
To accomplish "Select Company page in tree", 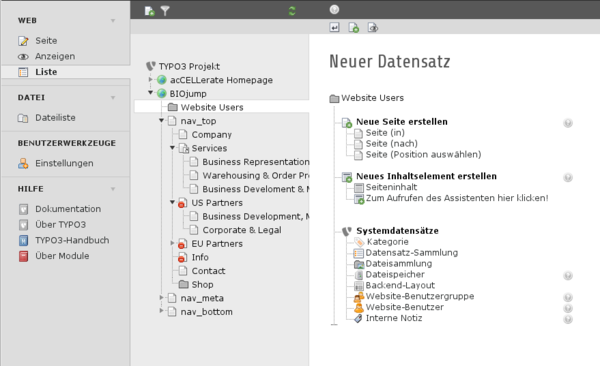I will point(212,135).
